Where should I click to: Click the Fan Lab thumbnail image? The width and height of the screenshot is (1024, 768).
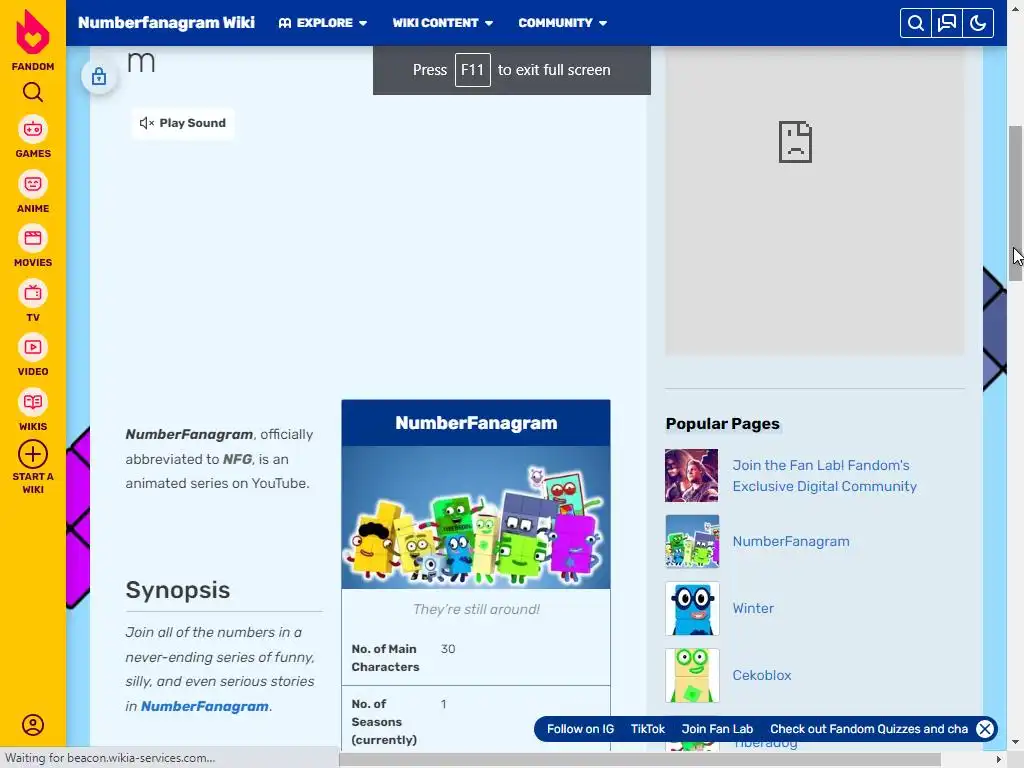692,475
